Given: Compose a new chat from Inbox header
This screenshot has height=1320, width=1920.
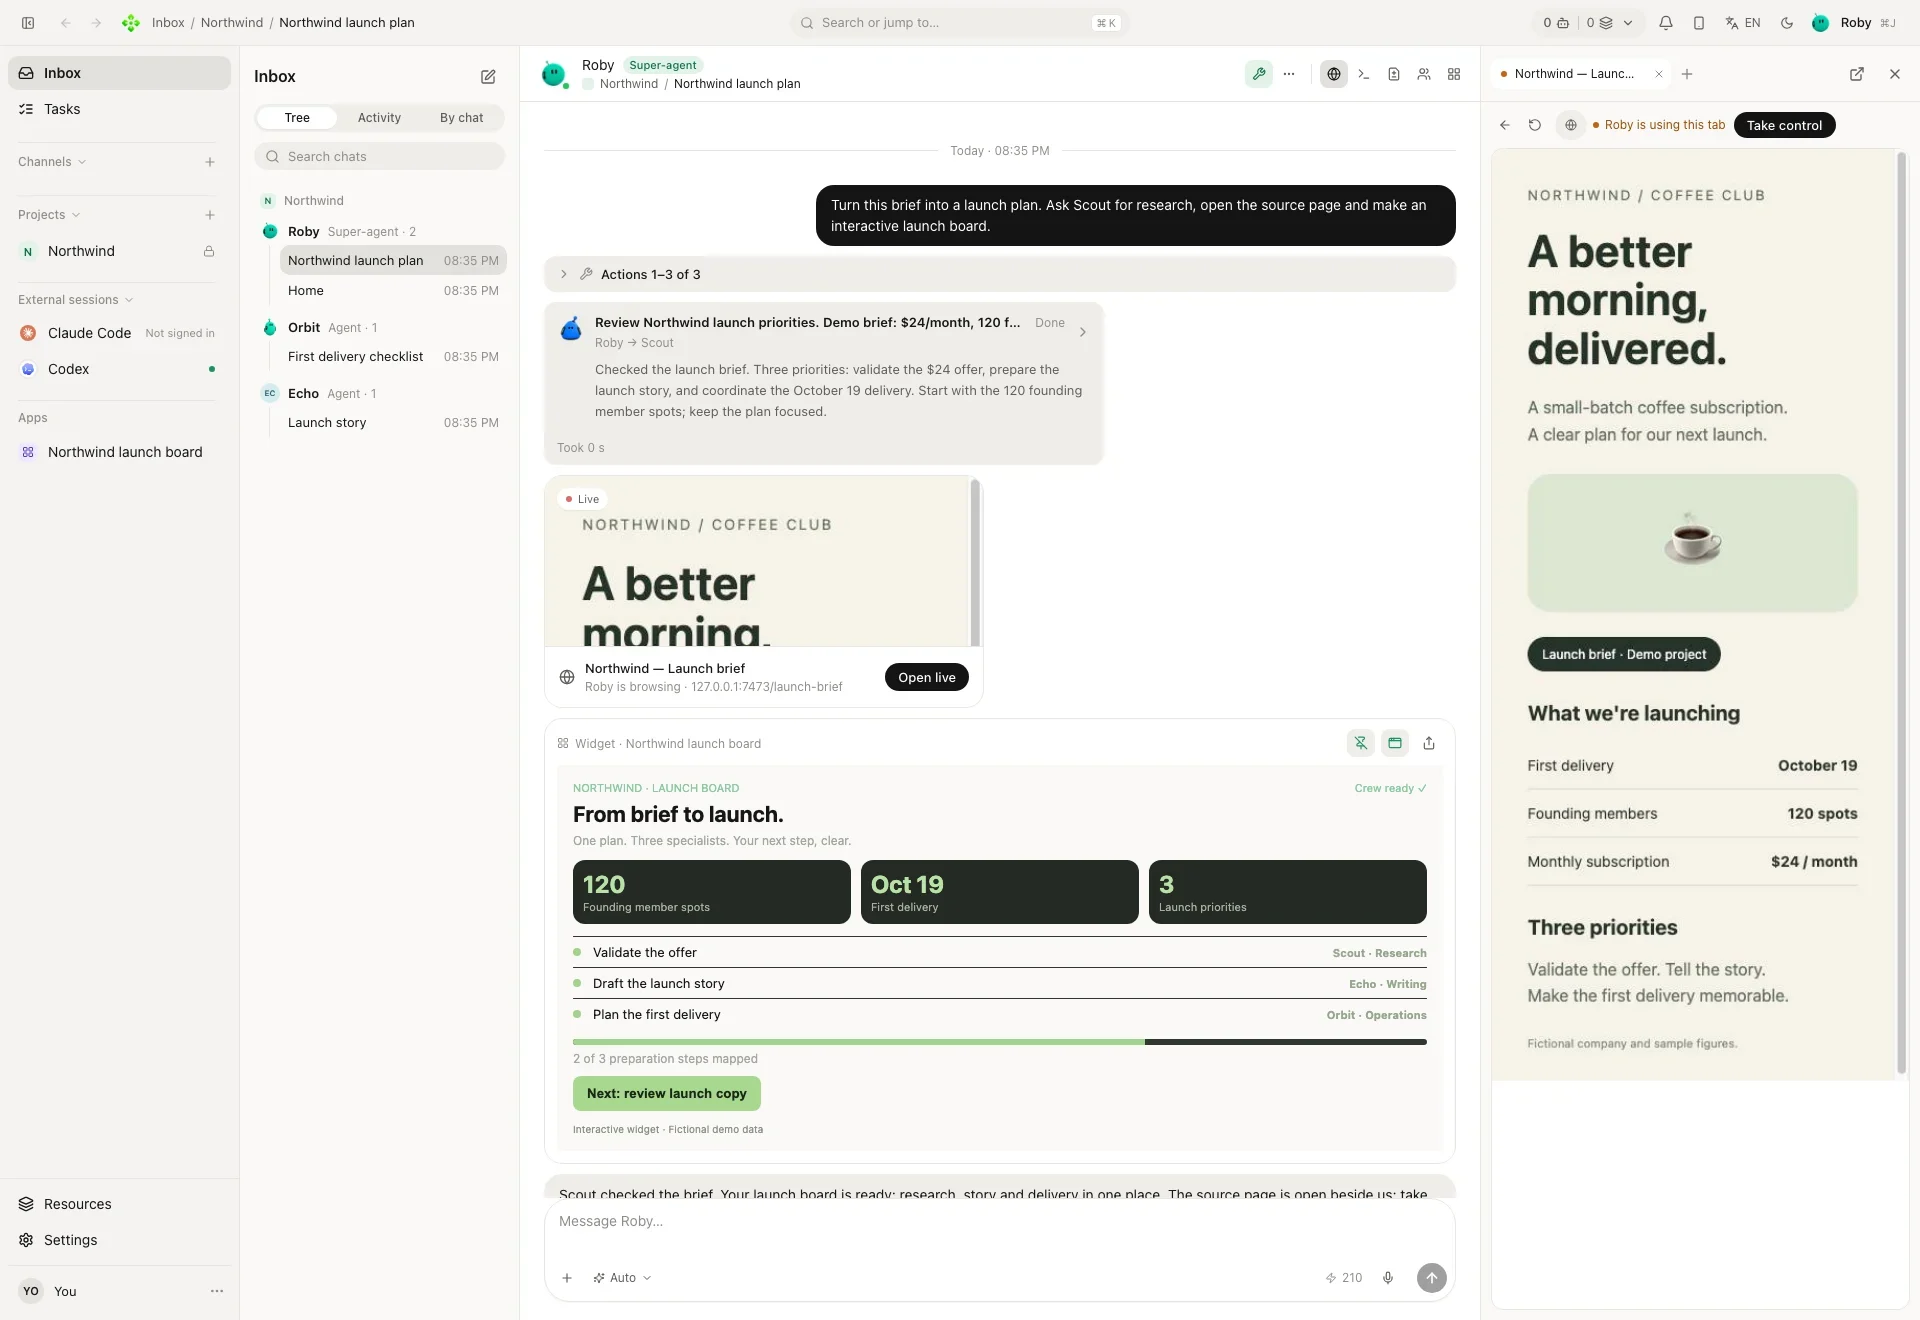Looking at the screenshot, I should click(x=488, y=77).
